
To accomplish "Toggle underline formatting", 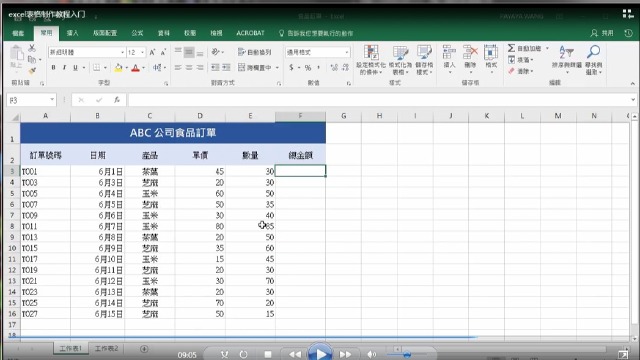I will click(x=75, y=68).
